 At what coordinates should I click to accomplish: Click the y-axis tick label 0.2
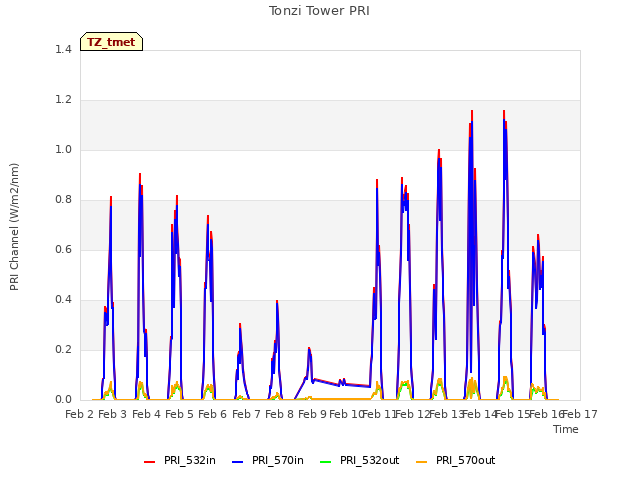(63, 349)
